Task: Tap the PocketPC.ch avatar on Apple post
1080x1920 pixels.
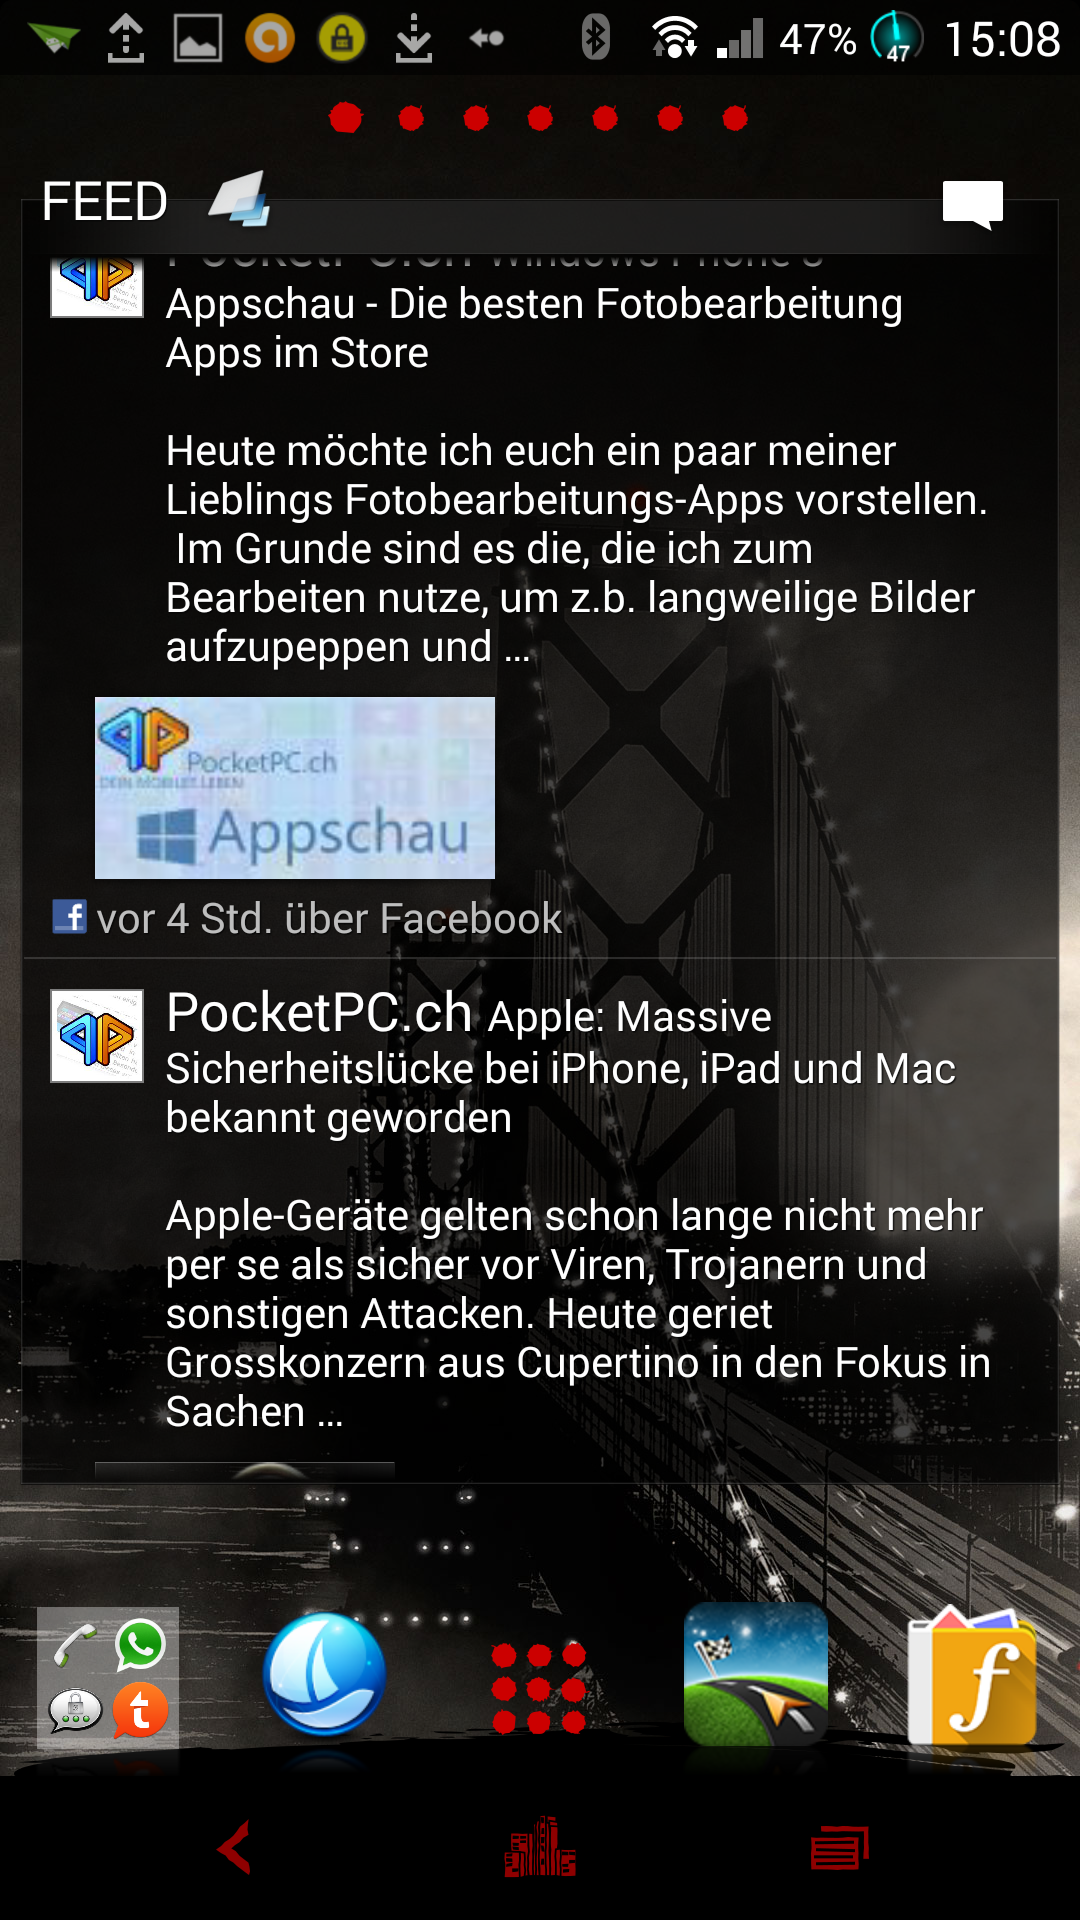Action: pos(97,1036)
